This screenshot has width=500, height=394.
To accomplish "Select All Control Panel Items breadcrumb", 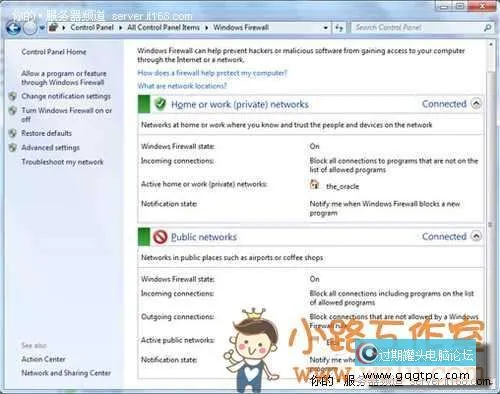I will 163,27.
